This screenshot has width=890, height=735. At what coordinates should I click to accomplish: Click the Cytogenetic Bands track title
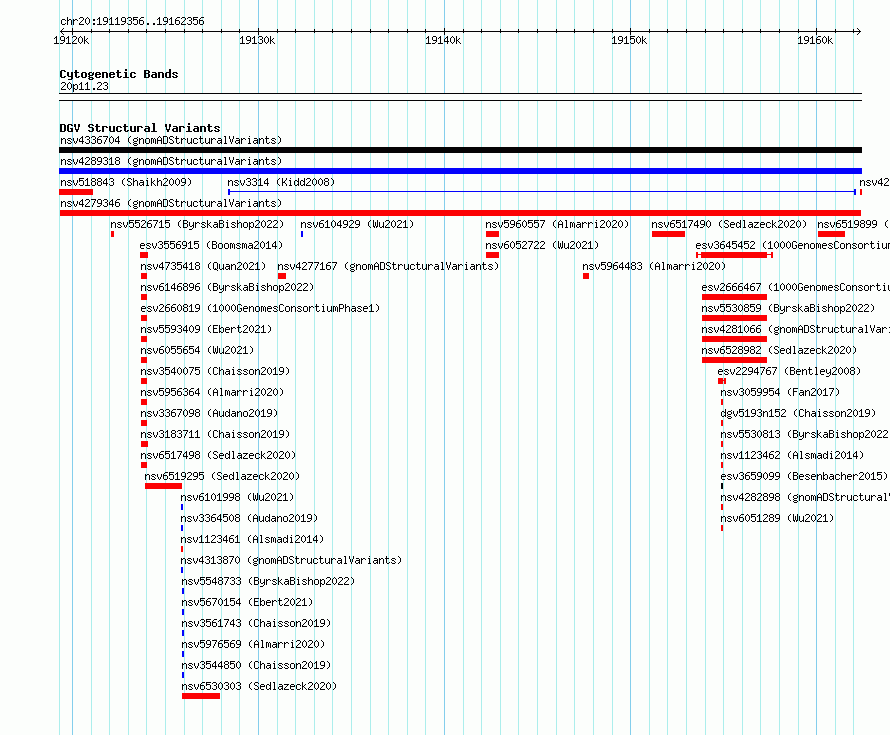(x=119, y=74)
